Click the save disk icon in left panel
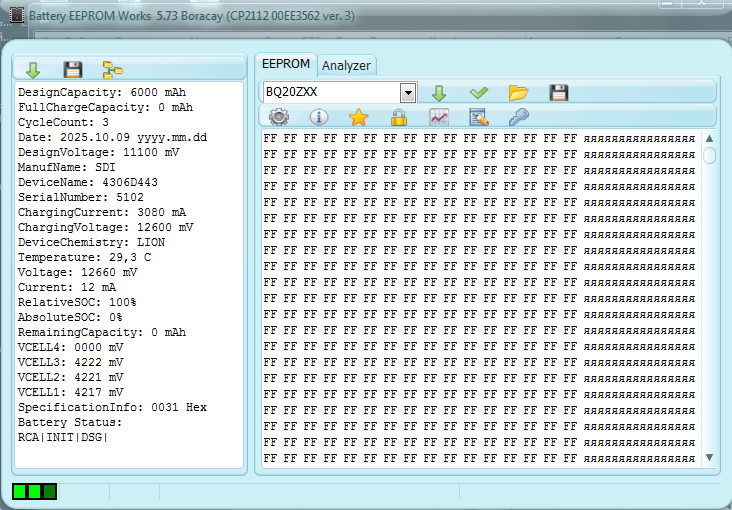 tap(72, 69)
